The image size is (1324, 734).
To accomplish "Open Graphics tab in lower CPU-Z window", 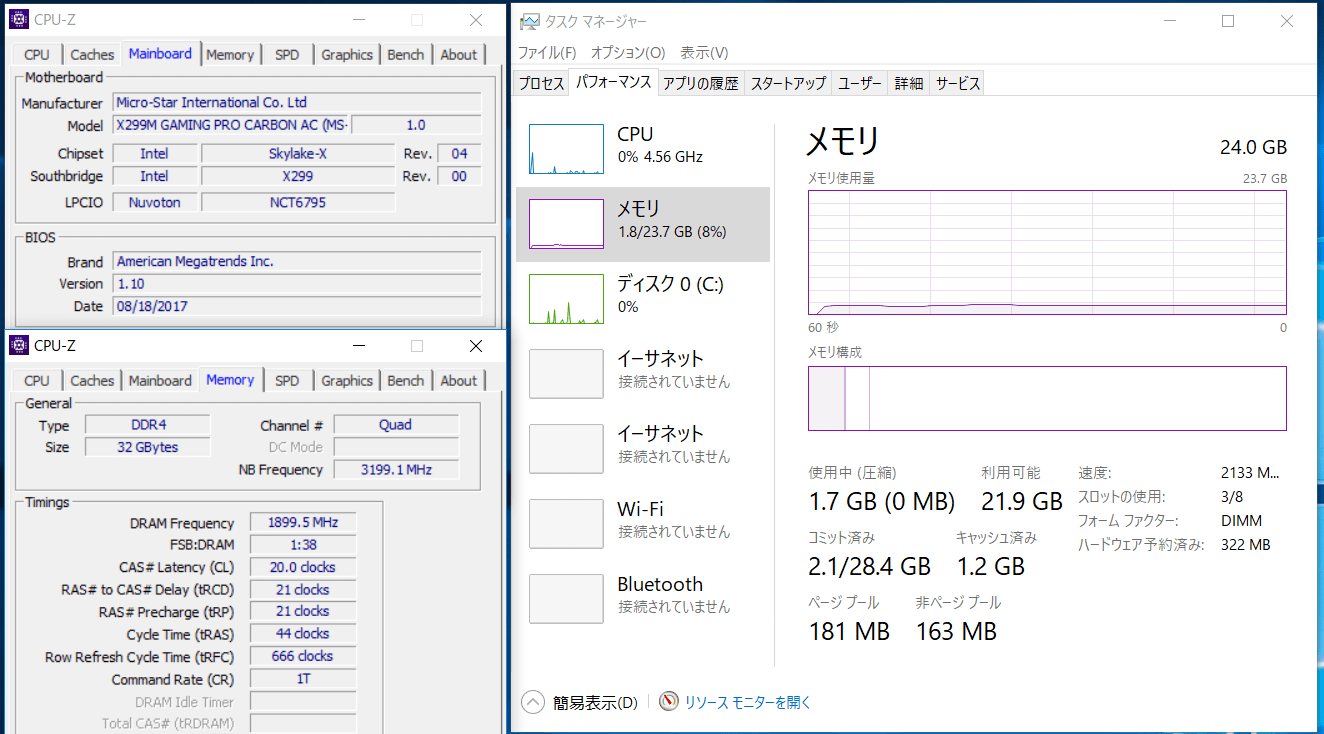I will (347, 381).
